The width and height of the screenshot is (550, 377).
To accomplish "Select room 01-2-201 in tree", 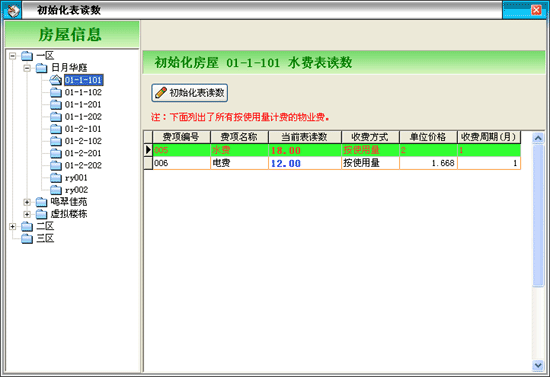I will 83,153.
